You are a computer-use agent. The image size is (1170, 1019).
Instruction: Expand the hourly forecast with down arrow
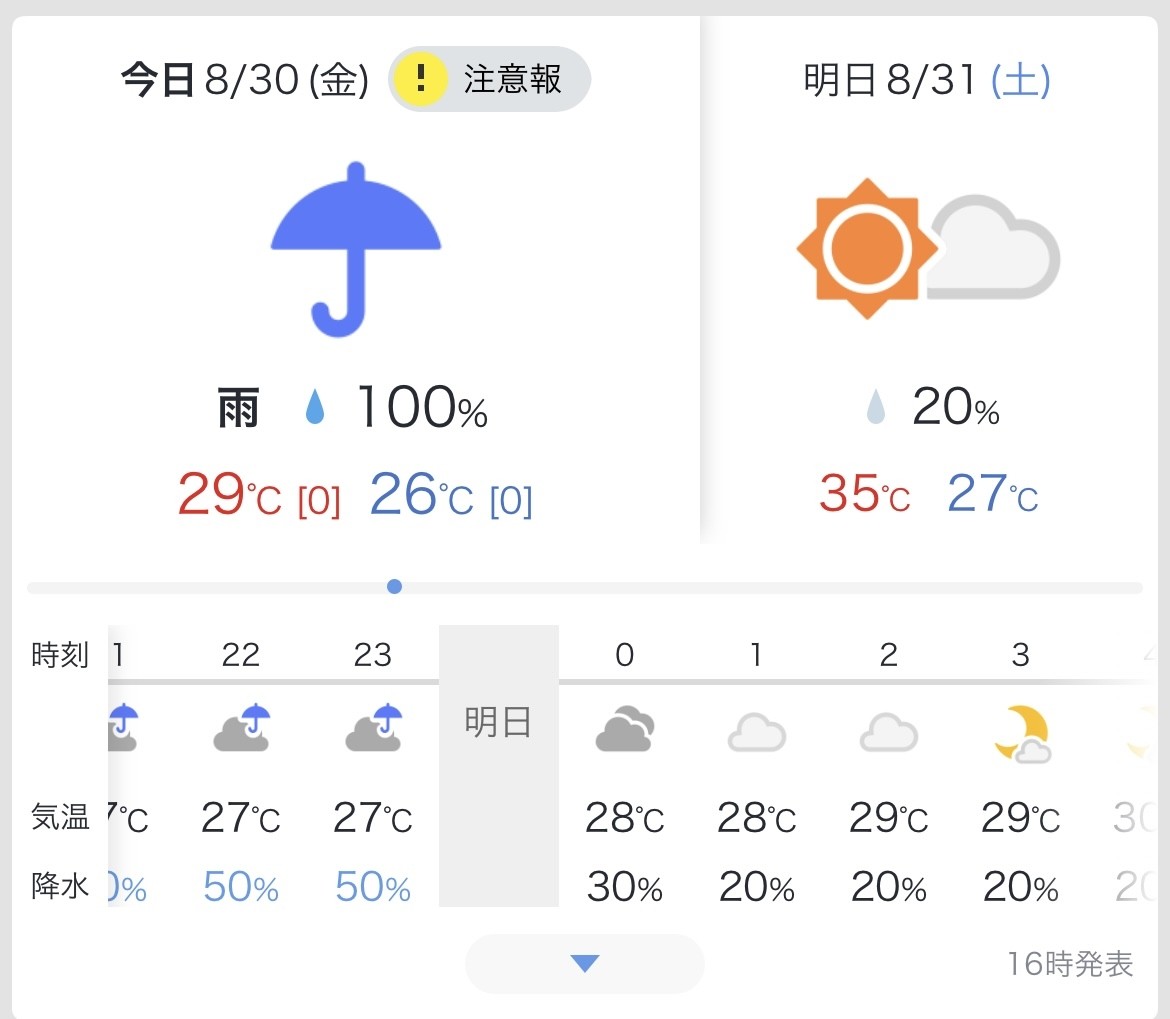[584, 963]
